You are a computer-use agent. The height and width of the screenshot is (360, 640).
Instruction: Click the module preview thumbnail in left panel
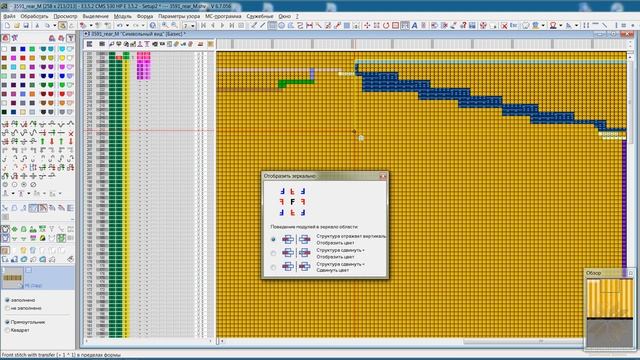click(x=12, y=278)
